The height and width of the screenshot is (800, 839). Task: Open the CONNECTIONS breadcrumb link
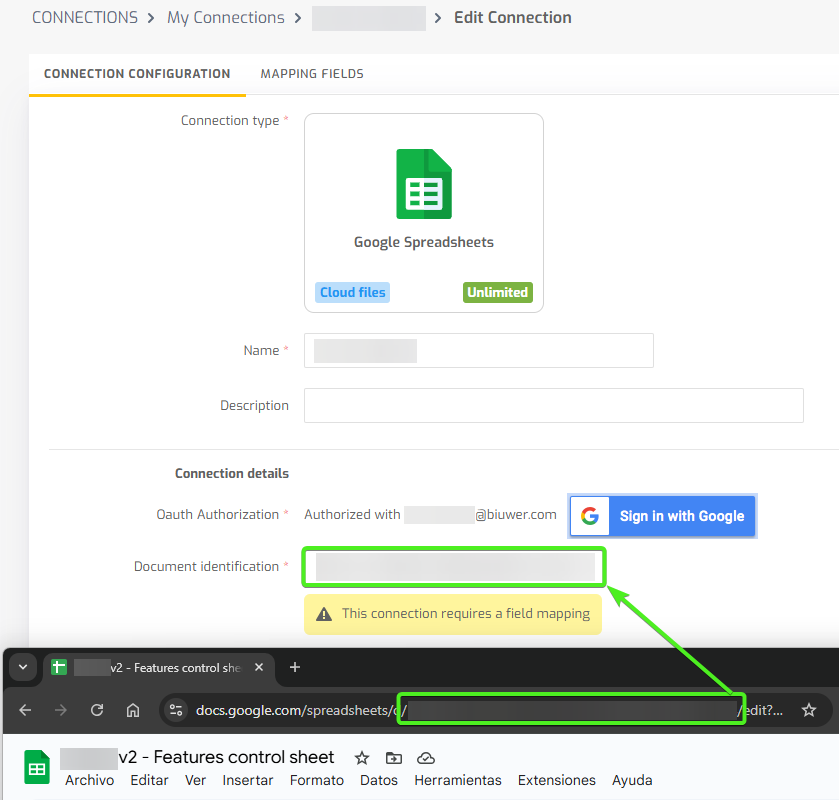click(85, 18)
